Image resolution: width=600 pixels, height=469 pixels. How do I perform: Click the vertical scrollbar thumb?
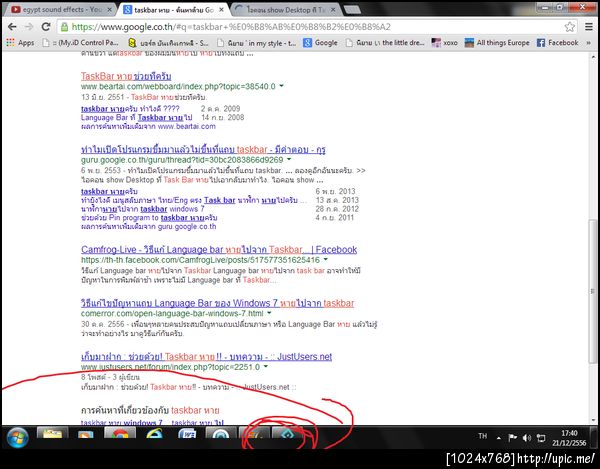coord(593,291)
